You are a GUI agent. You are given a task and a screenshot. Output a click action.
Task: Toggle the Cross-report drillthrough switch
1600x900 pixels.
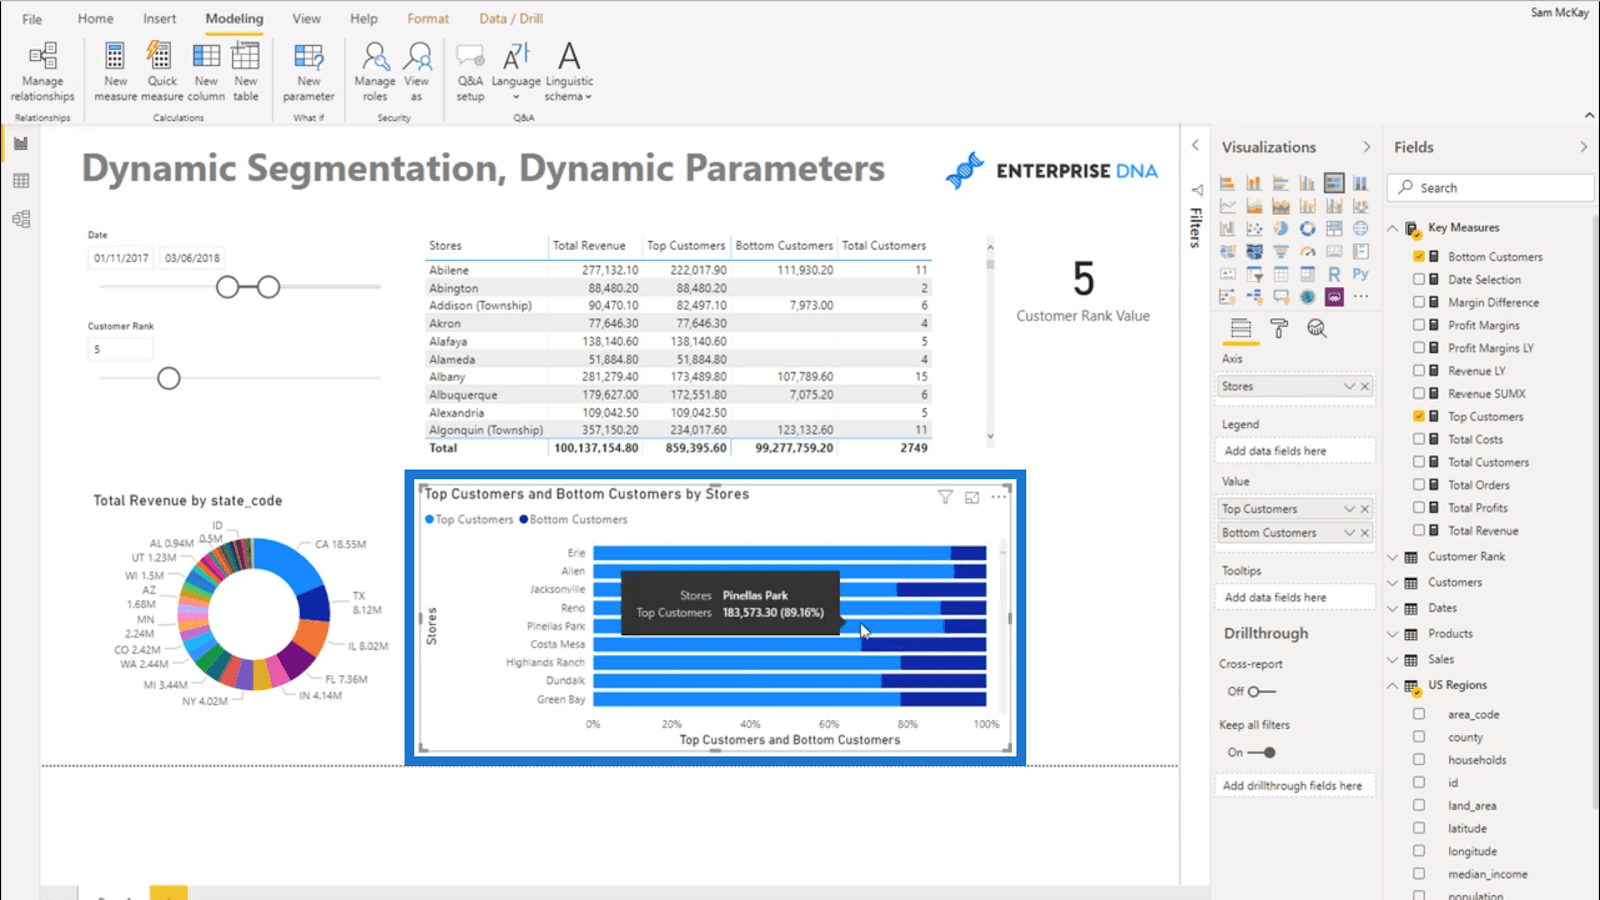tap(1261, 691)
